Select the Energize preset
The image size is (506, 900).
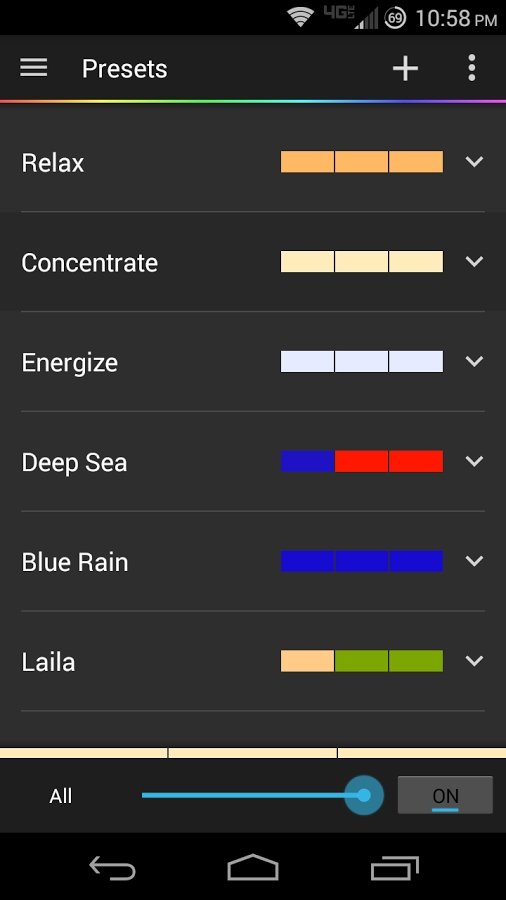click(x=252, y=362)
